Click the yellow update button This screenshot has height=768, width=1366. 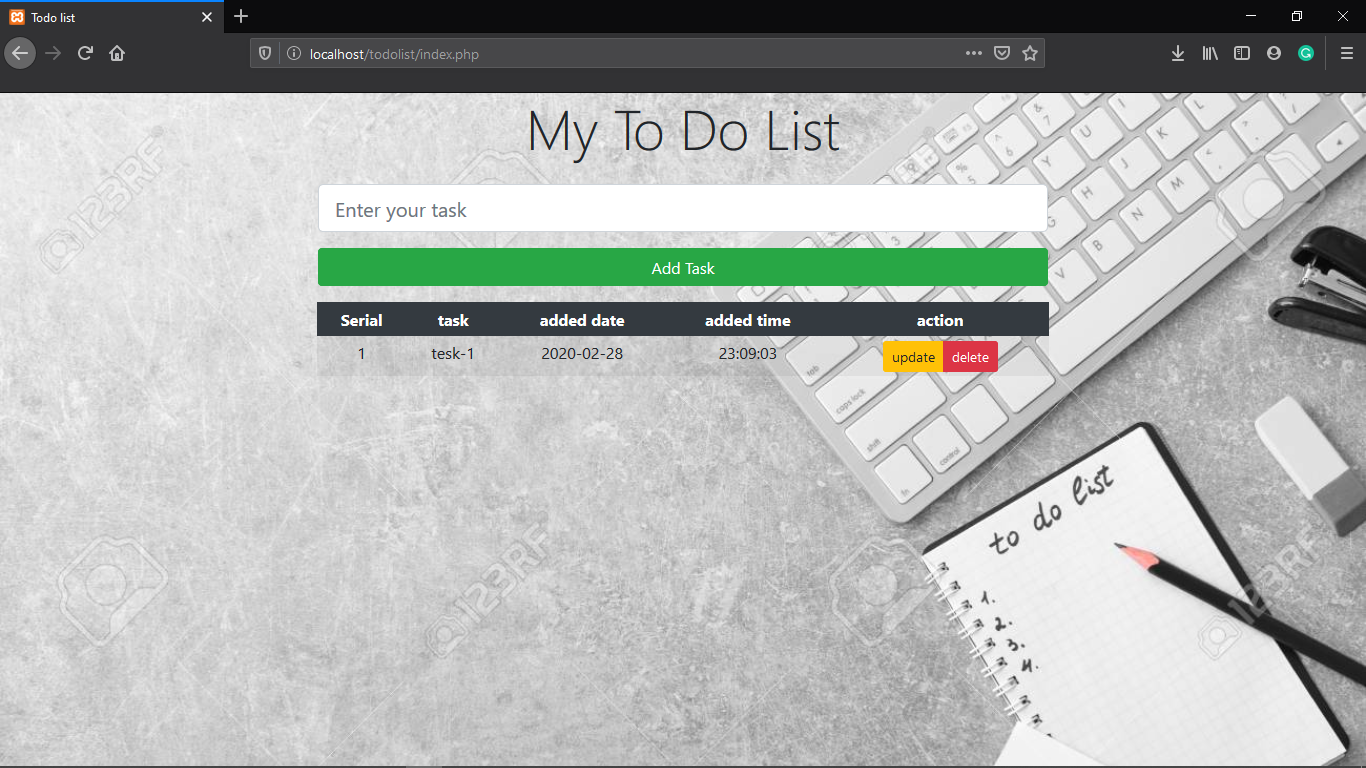913,357
